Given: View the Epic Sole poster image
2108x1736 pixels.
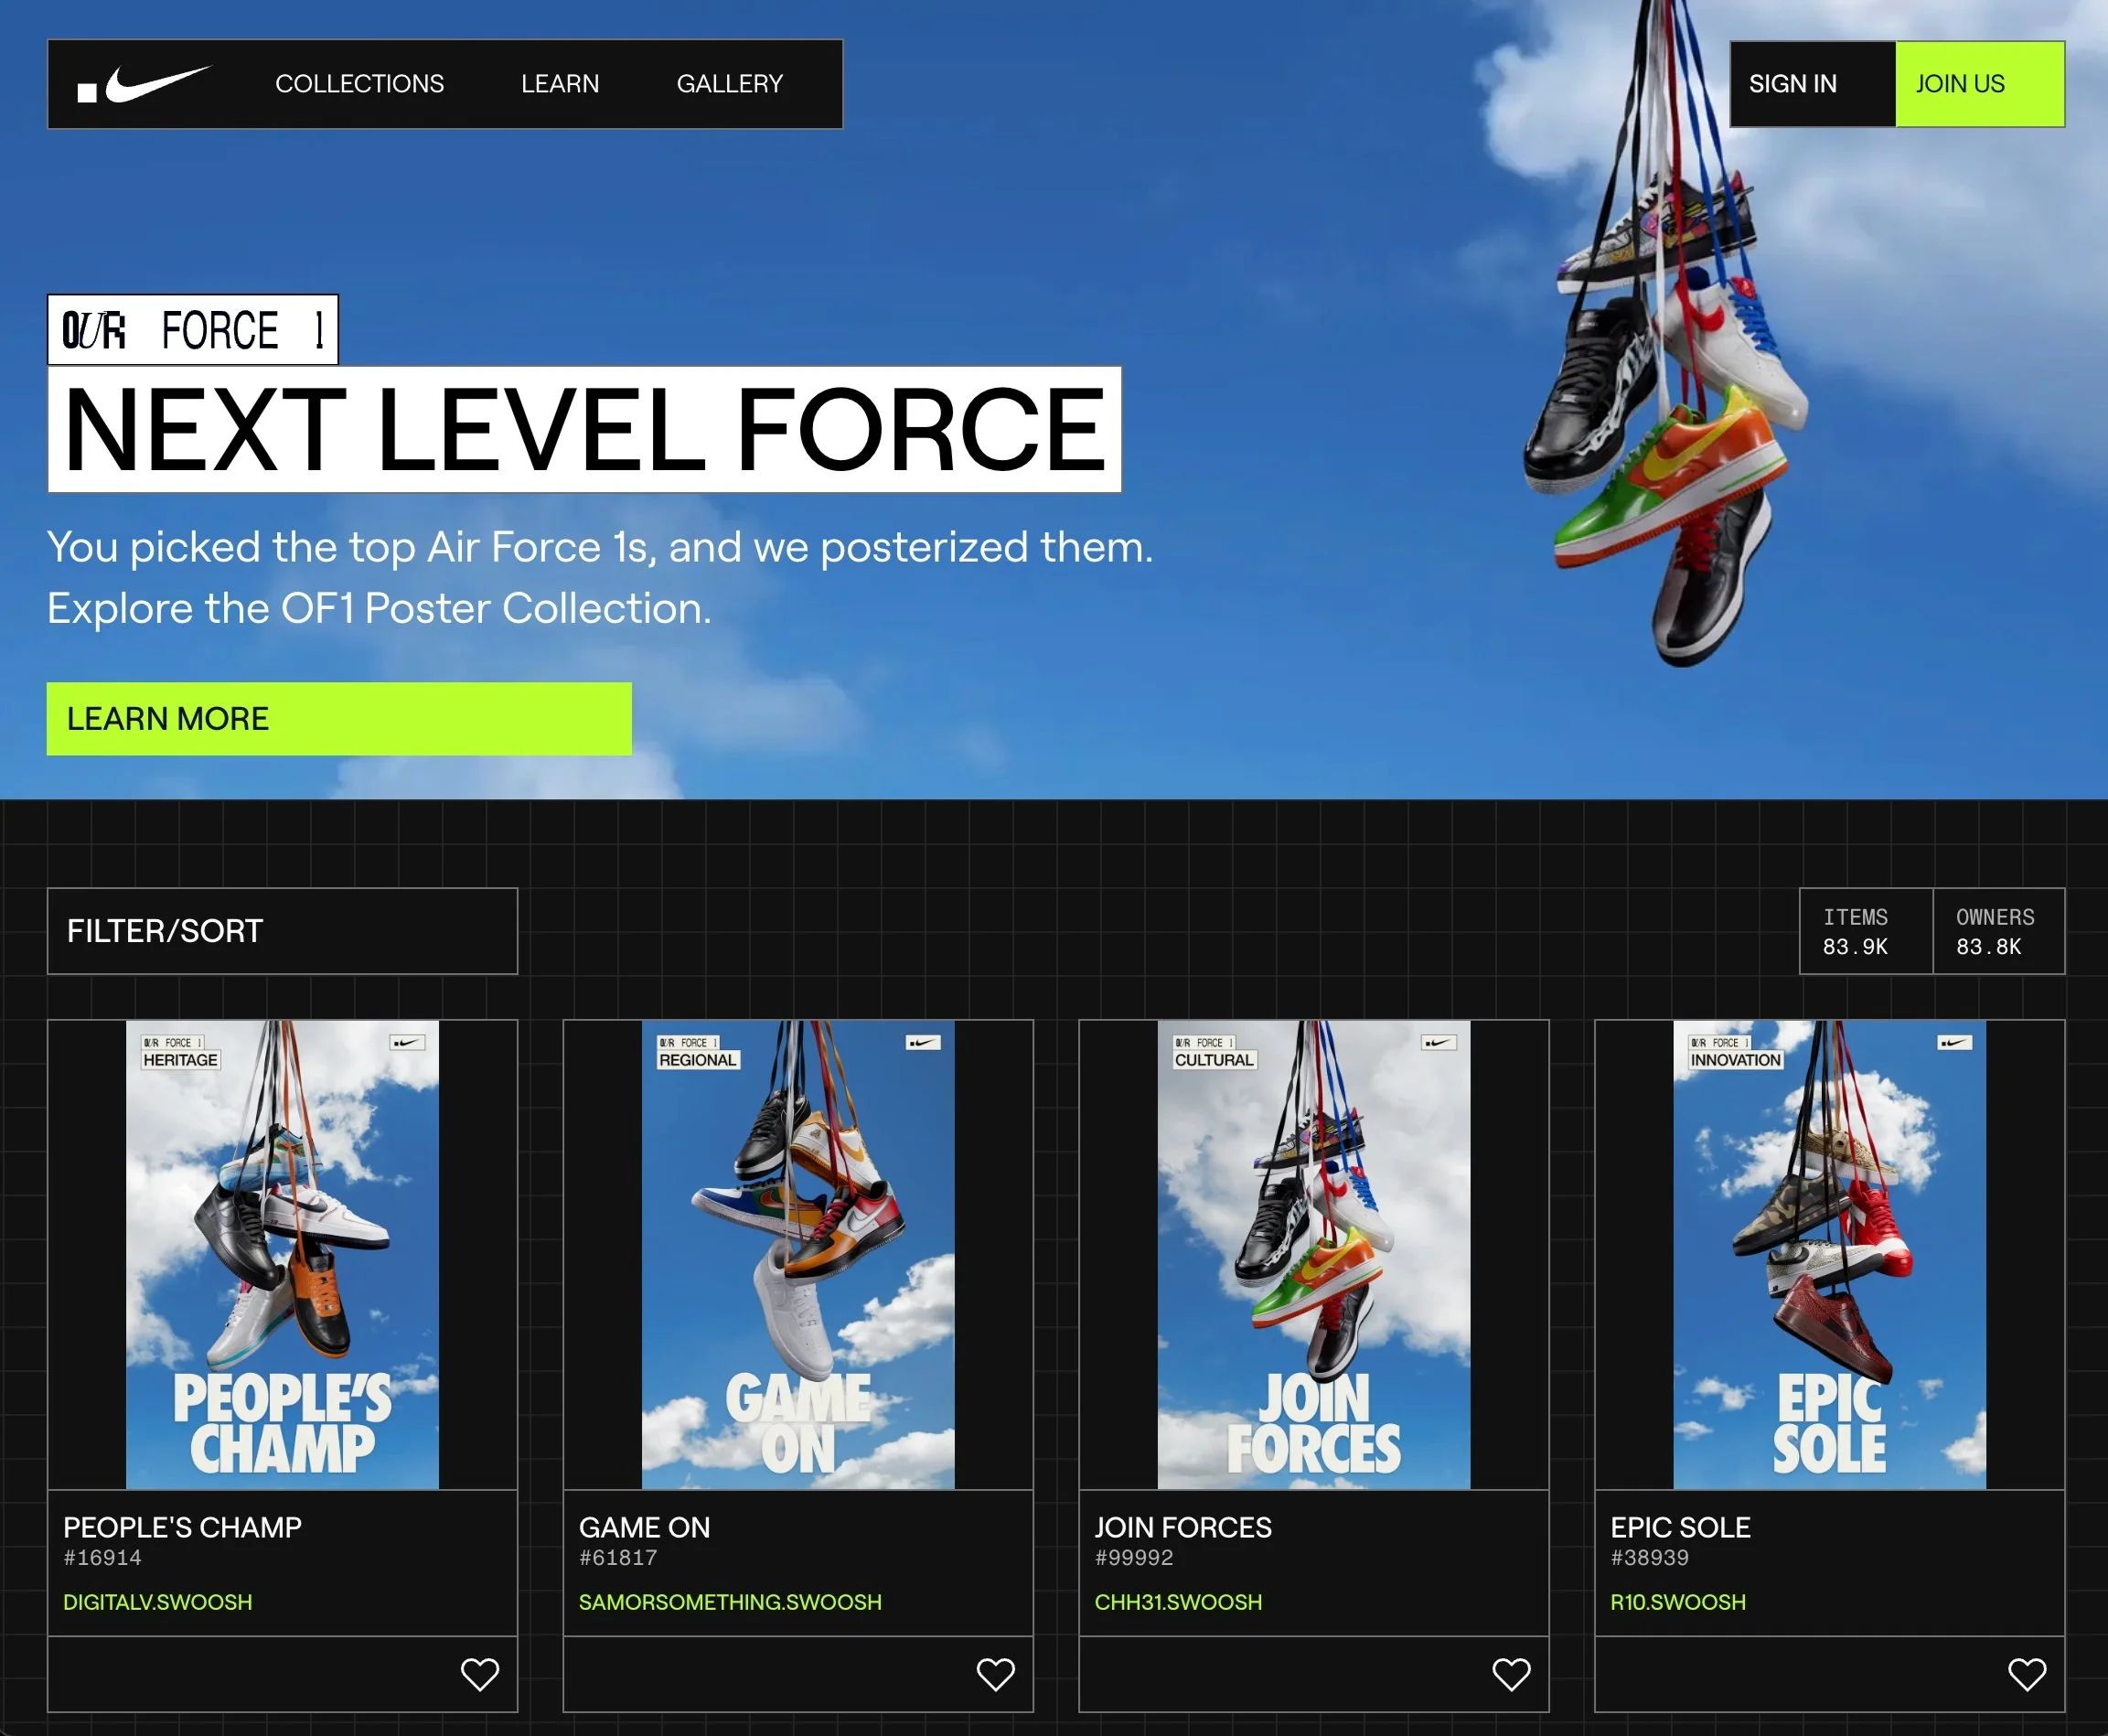Looking at the screenshot, I should click(x=1830, y=1254).
